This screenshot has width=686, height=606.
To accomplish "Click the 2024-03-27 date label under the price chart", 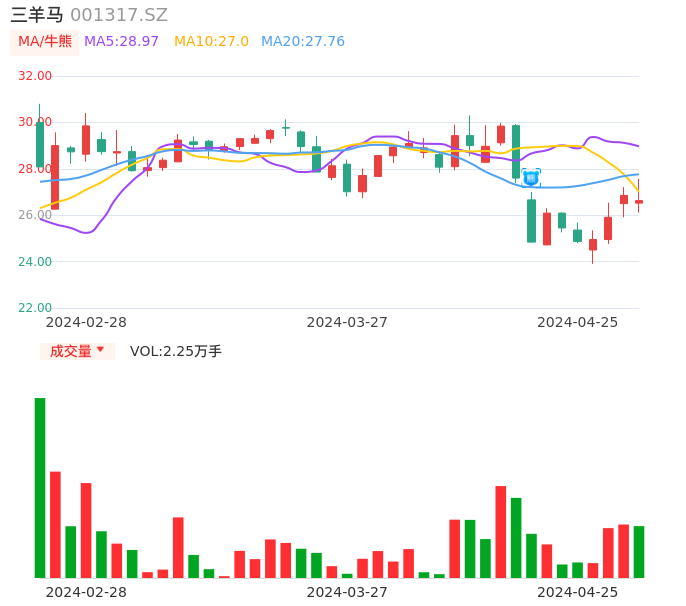I will (x=347, y=322).
